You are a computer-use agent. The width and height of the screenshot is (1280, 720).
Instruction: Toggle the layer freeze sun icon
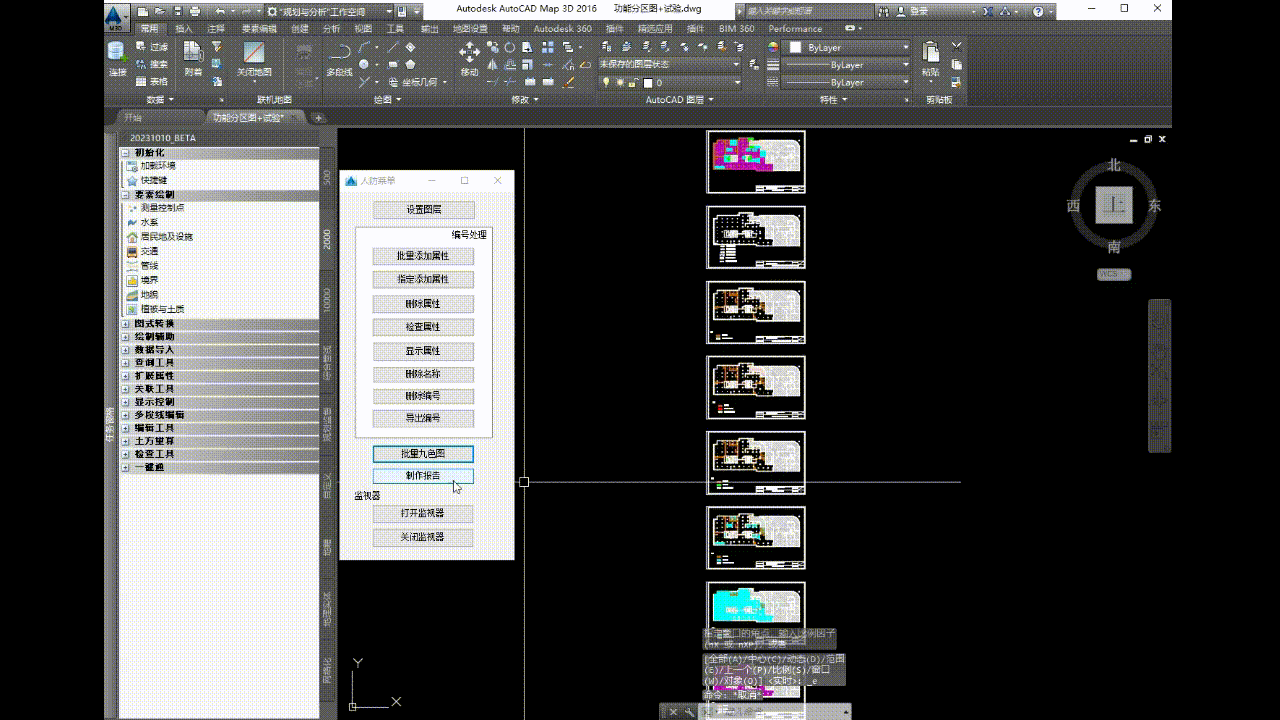[x=620, y=80]
